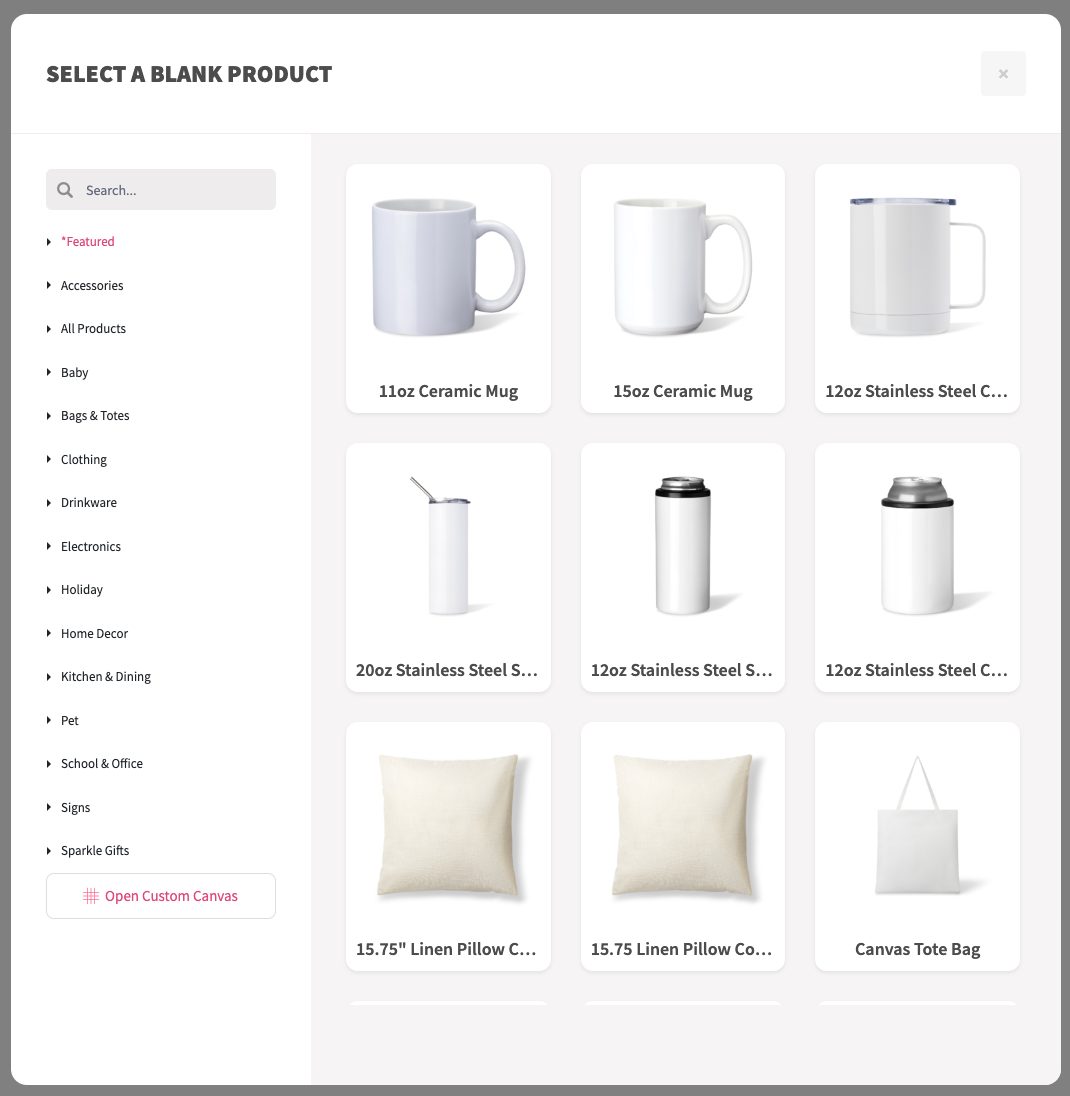Select the Bags & Totes category
The image size is (1070, 1096).
click(95, 416)
